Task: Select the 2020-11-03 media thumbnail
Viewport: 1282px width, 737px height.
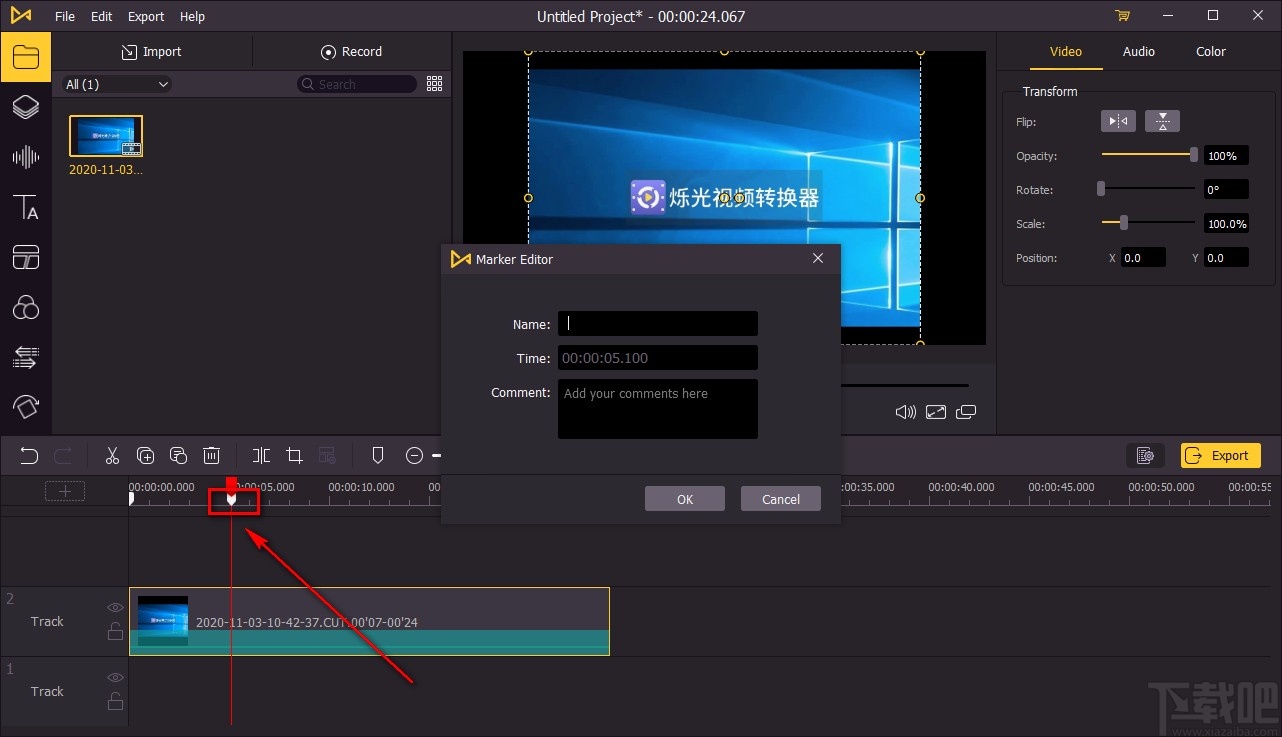Action: 106,136
